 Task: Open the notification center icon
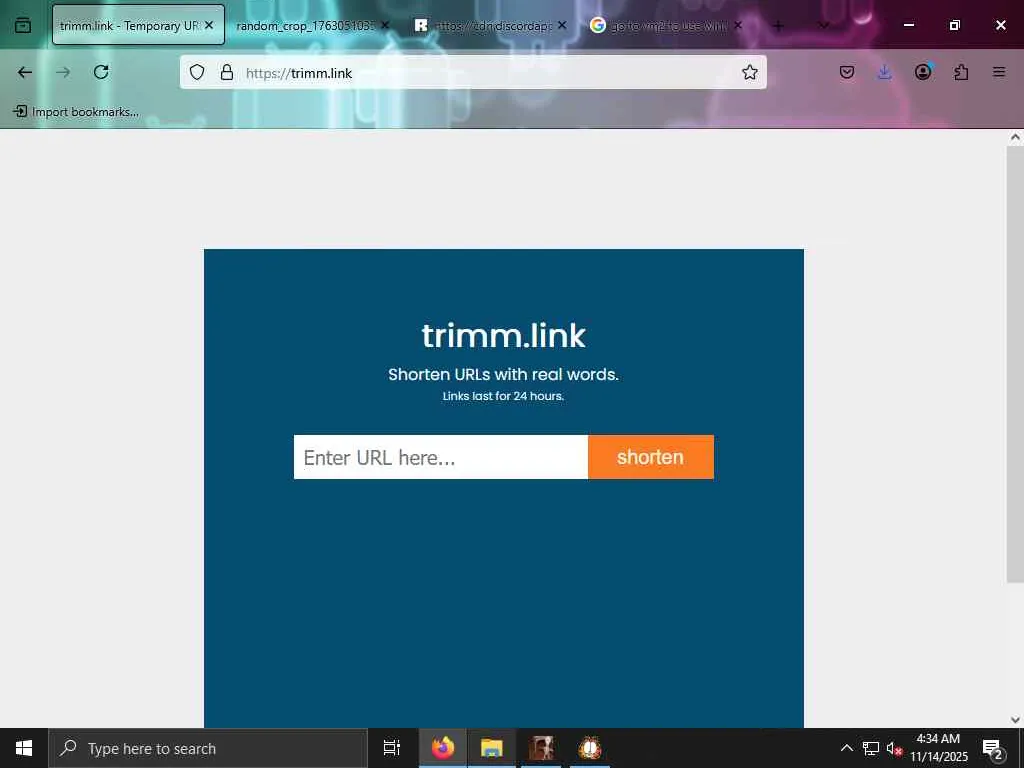993,749
